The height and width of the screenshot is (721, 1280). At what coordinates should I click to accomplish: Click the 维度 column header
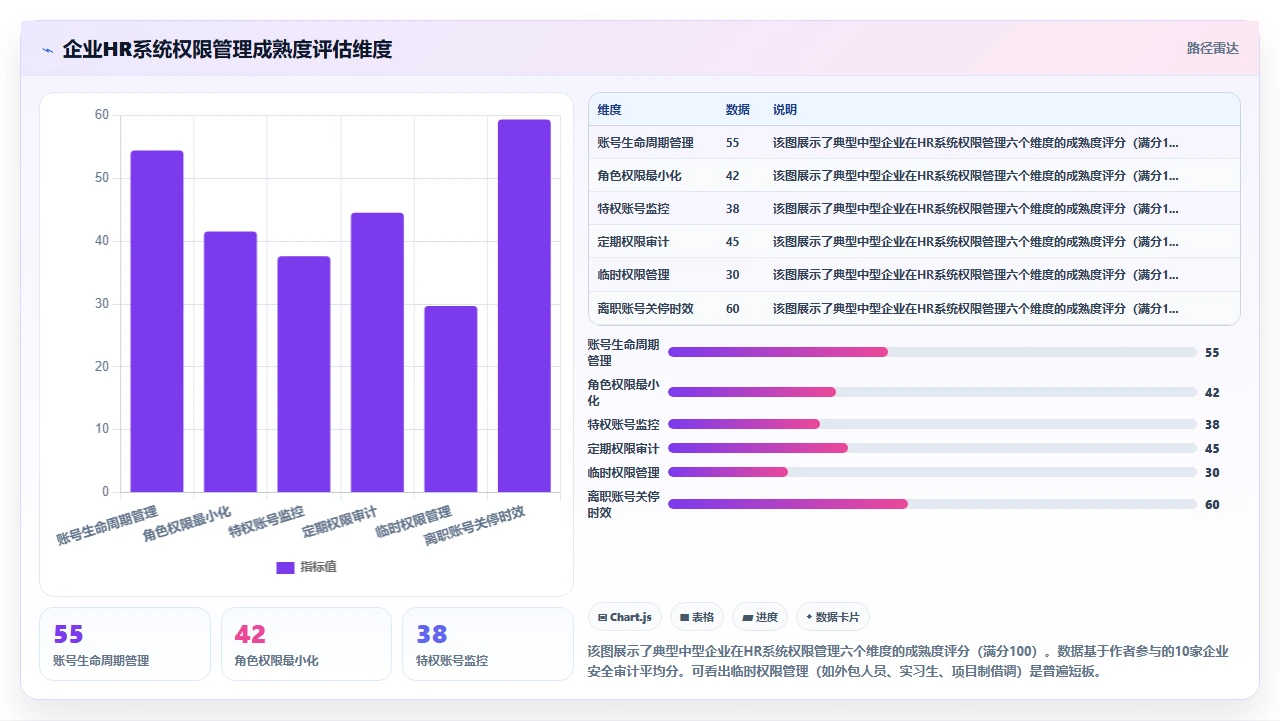[609, 110]
